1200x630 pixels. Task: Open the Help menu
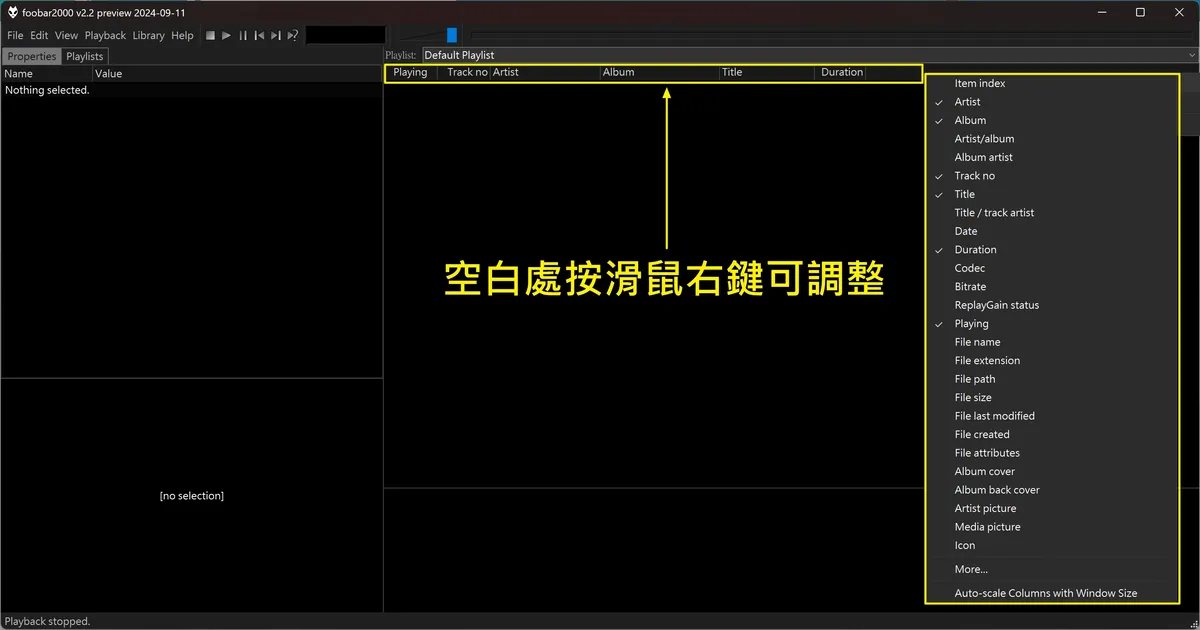coord(182,35)
